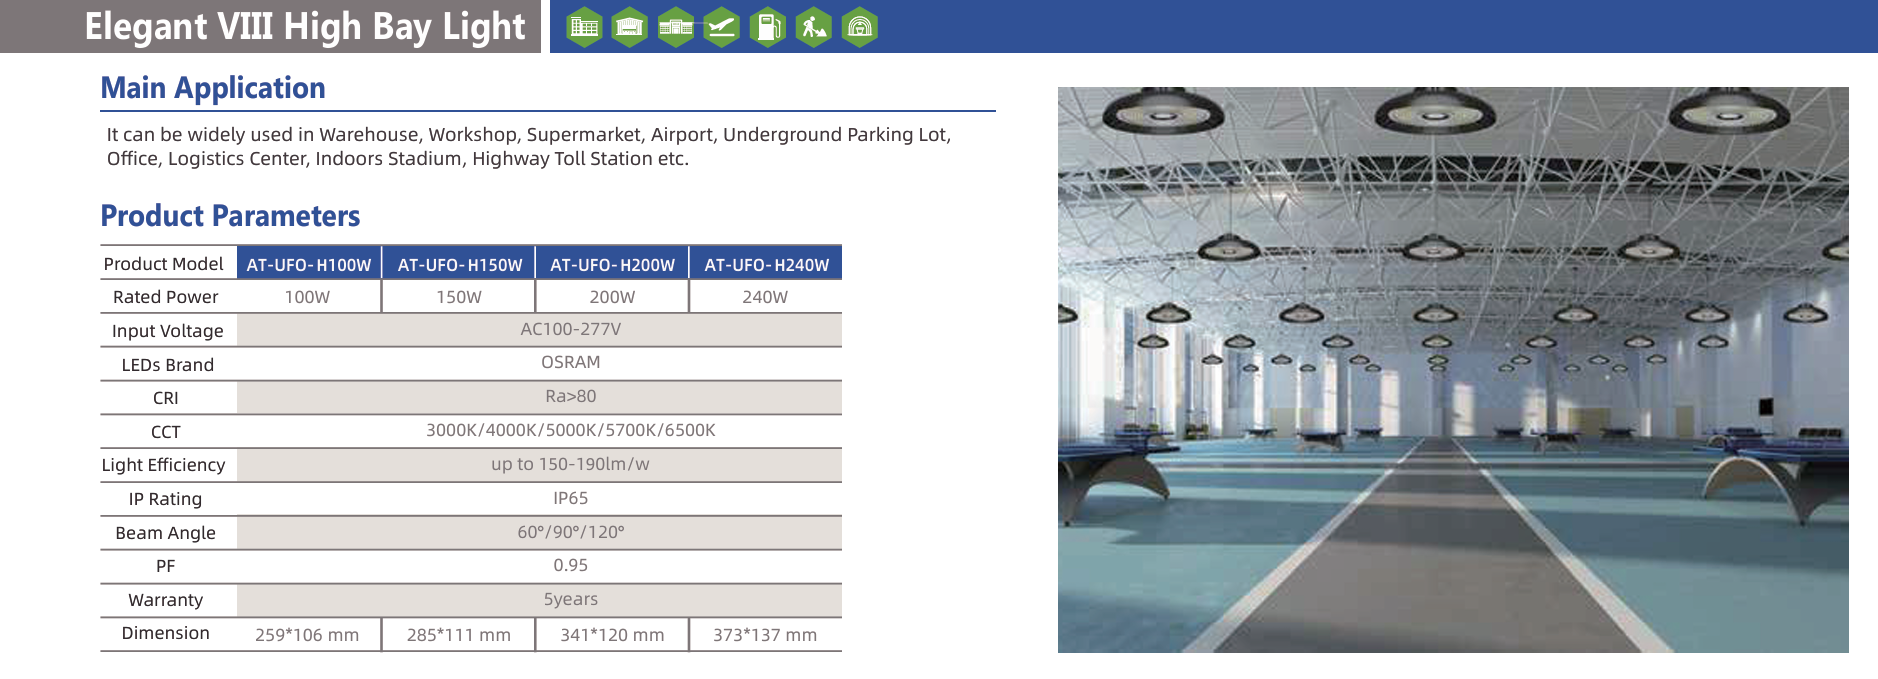
Task: Open the indoor stadium installation photo
Action: [1452, 370]
